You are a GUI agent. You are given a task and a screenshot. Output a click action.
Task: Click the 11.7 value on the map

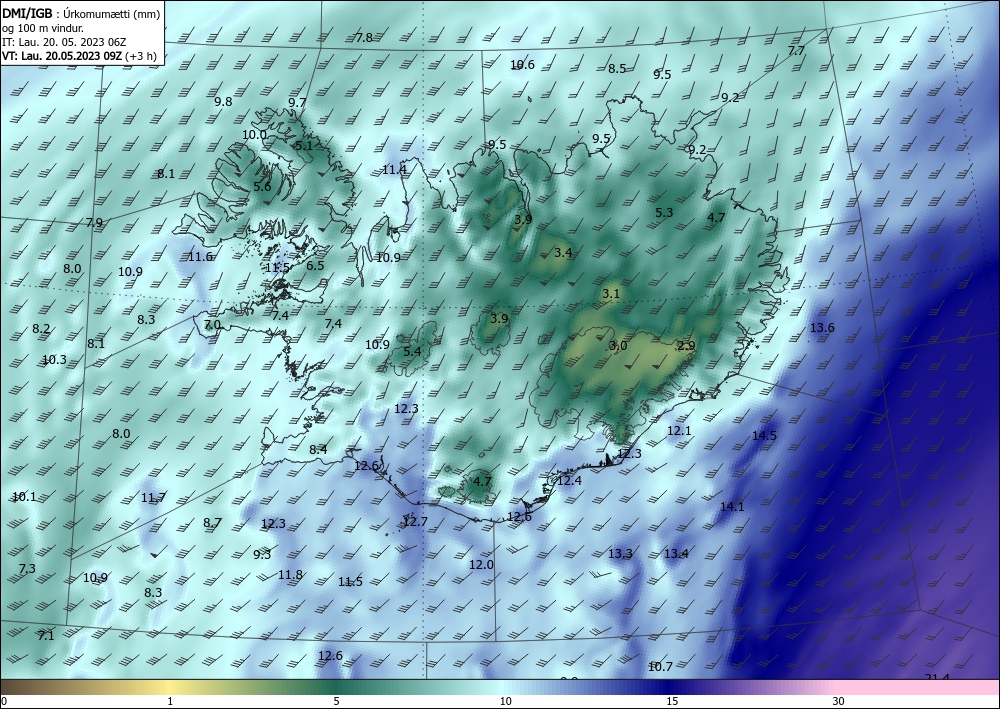click(x=153, y=497)
